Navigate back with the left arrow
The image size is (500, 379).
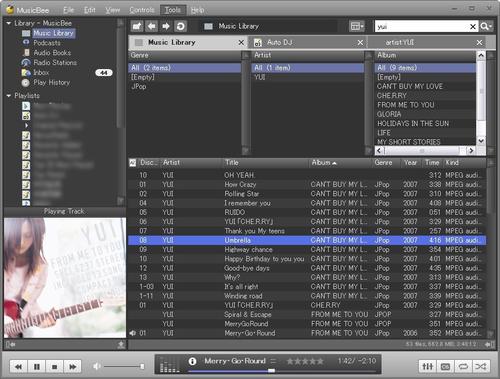(152, 26)
